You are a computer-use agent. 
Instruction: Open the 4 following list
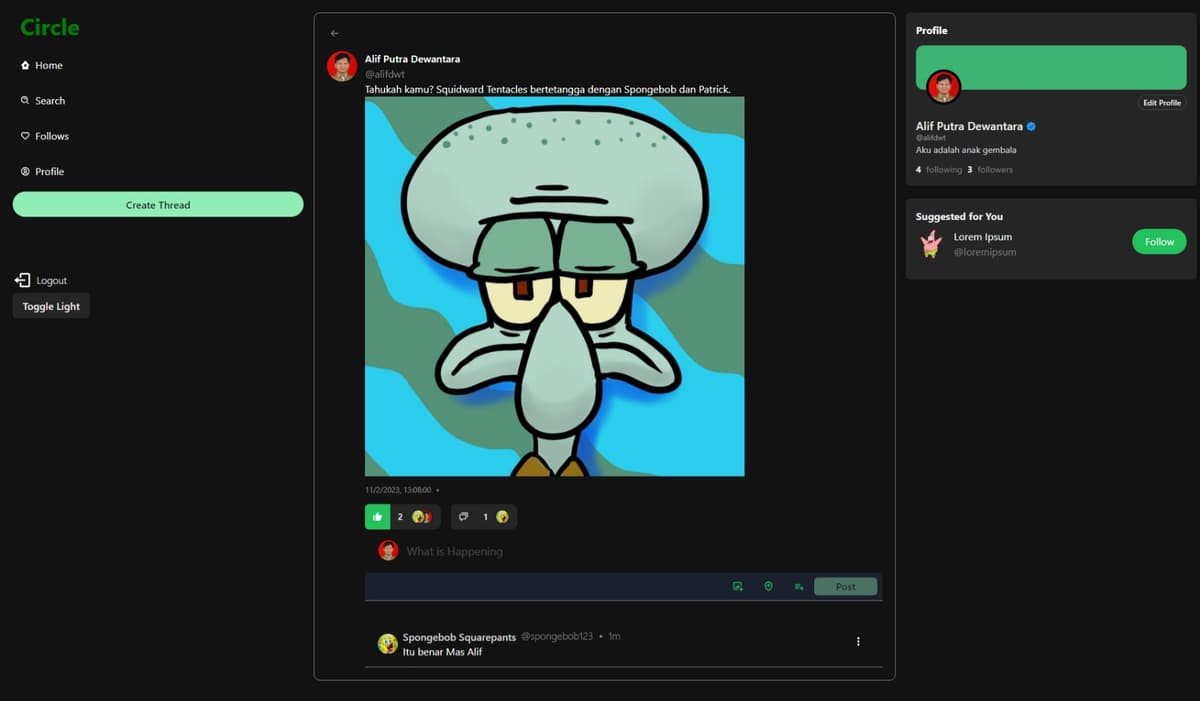pos(939,170)
